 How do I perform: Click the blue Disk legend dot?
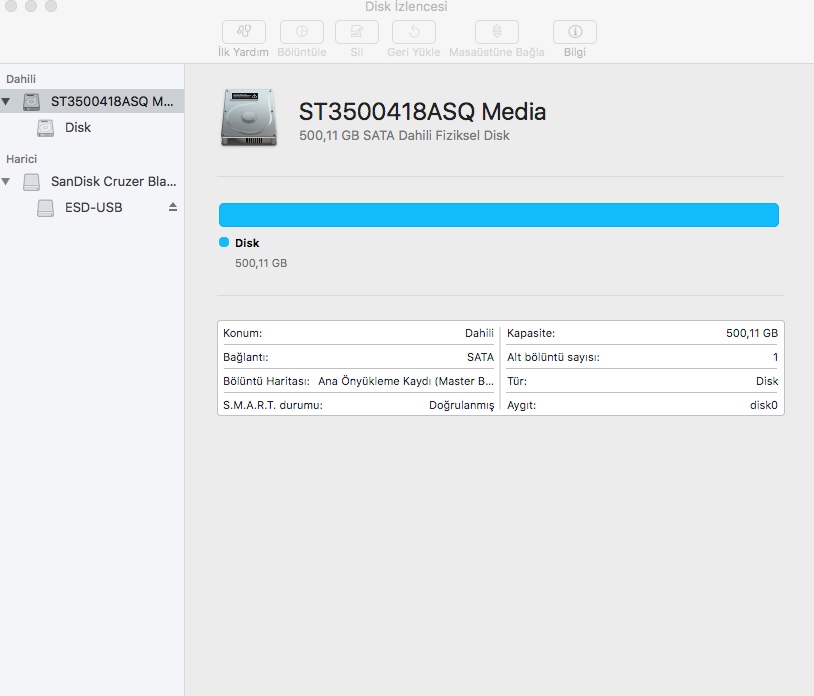[224, 243]
